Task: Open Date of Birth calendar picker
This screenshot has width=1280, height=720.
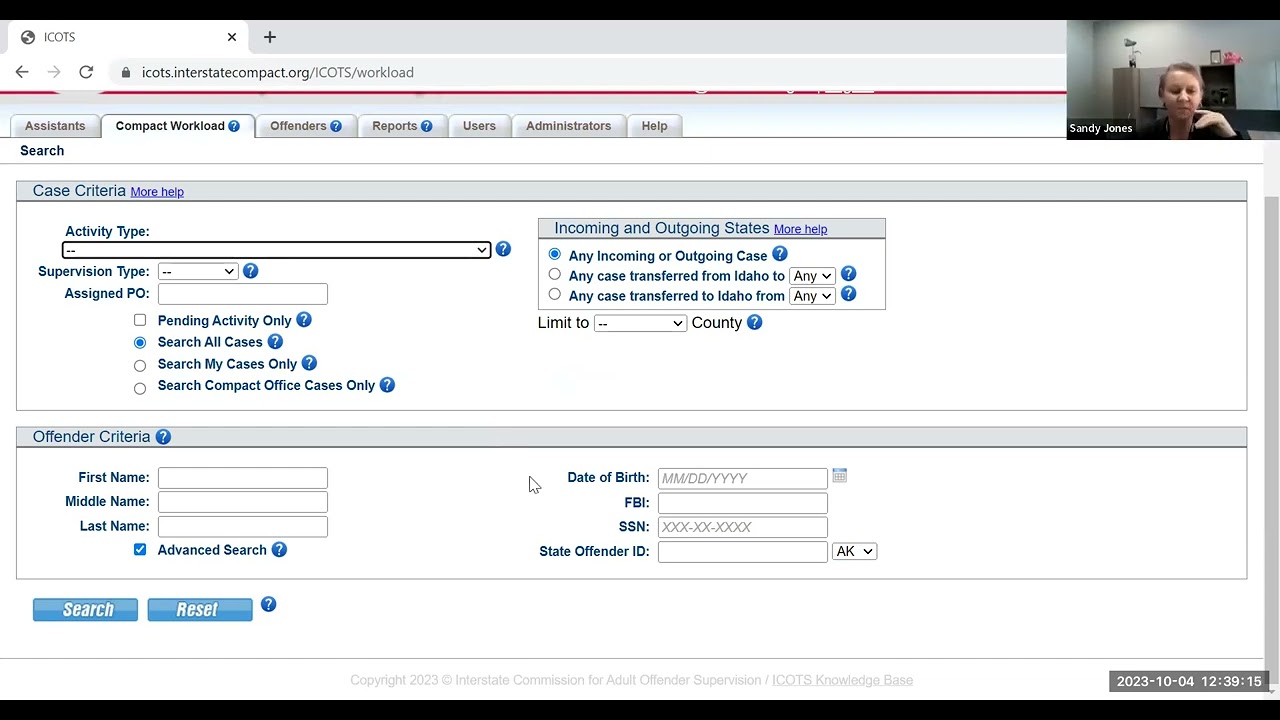Action: (x=840, y=476)
